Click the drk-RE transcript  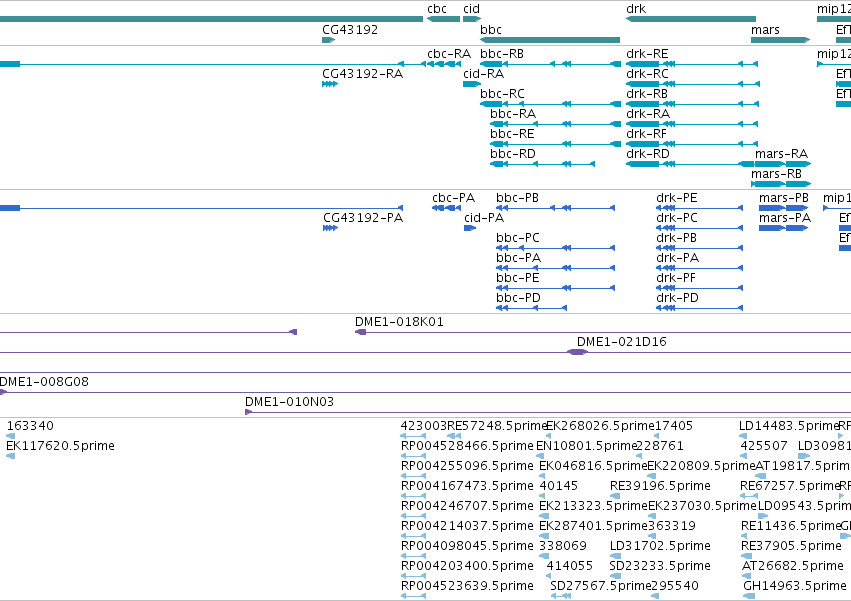click(x=691, y=64)
